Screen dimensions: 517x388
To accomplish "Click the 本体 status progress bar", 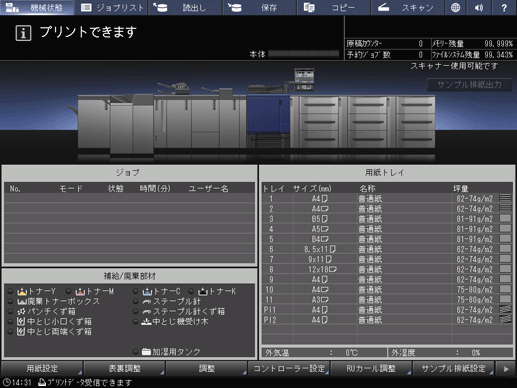I will pyautogui.click(x=304, y=54).
